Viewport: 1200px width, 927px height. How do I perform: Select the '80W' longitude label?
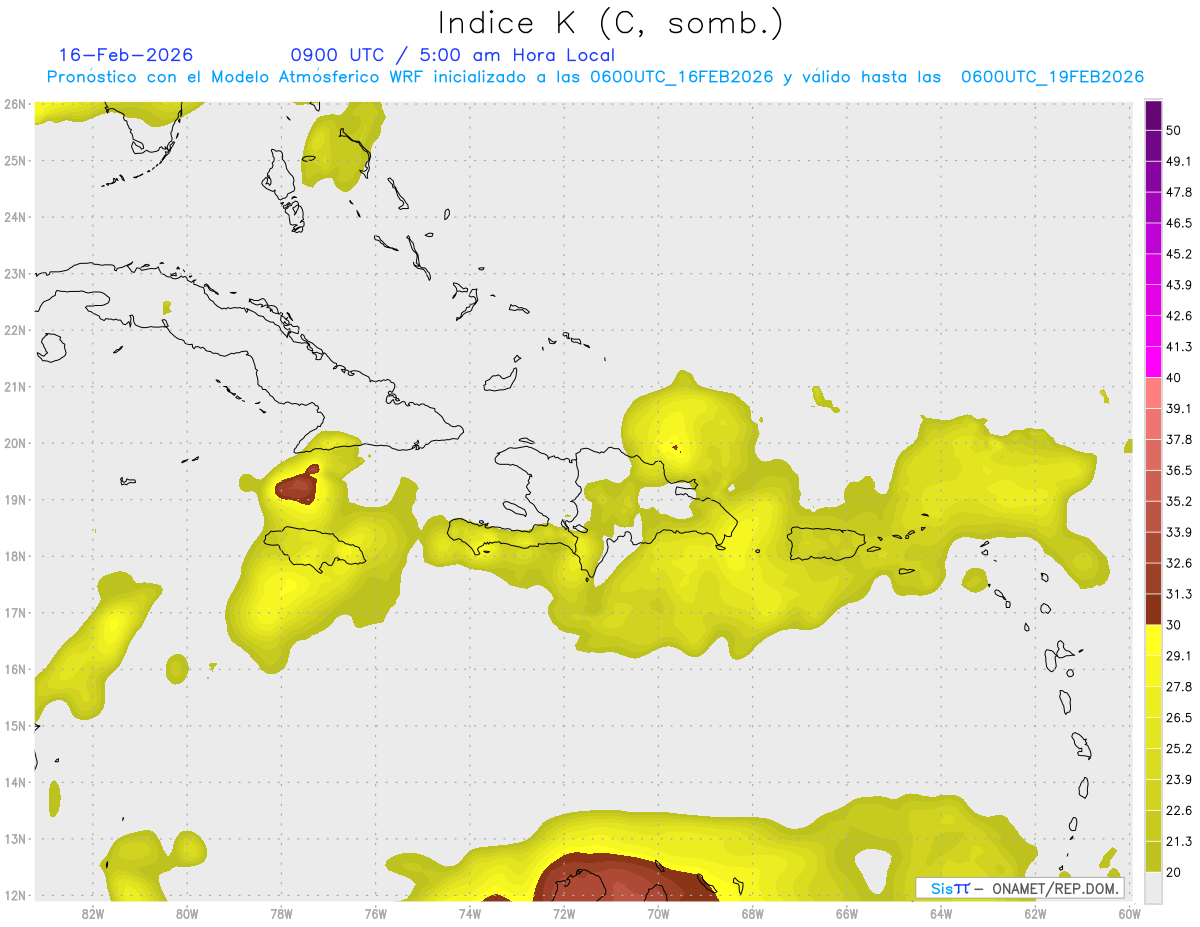(186, 913)
